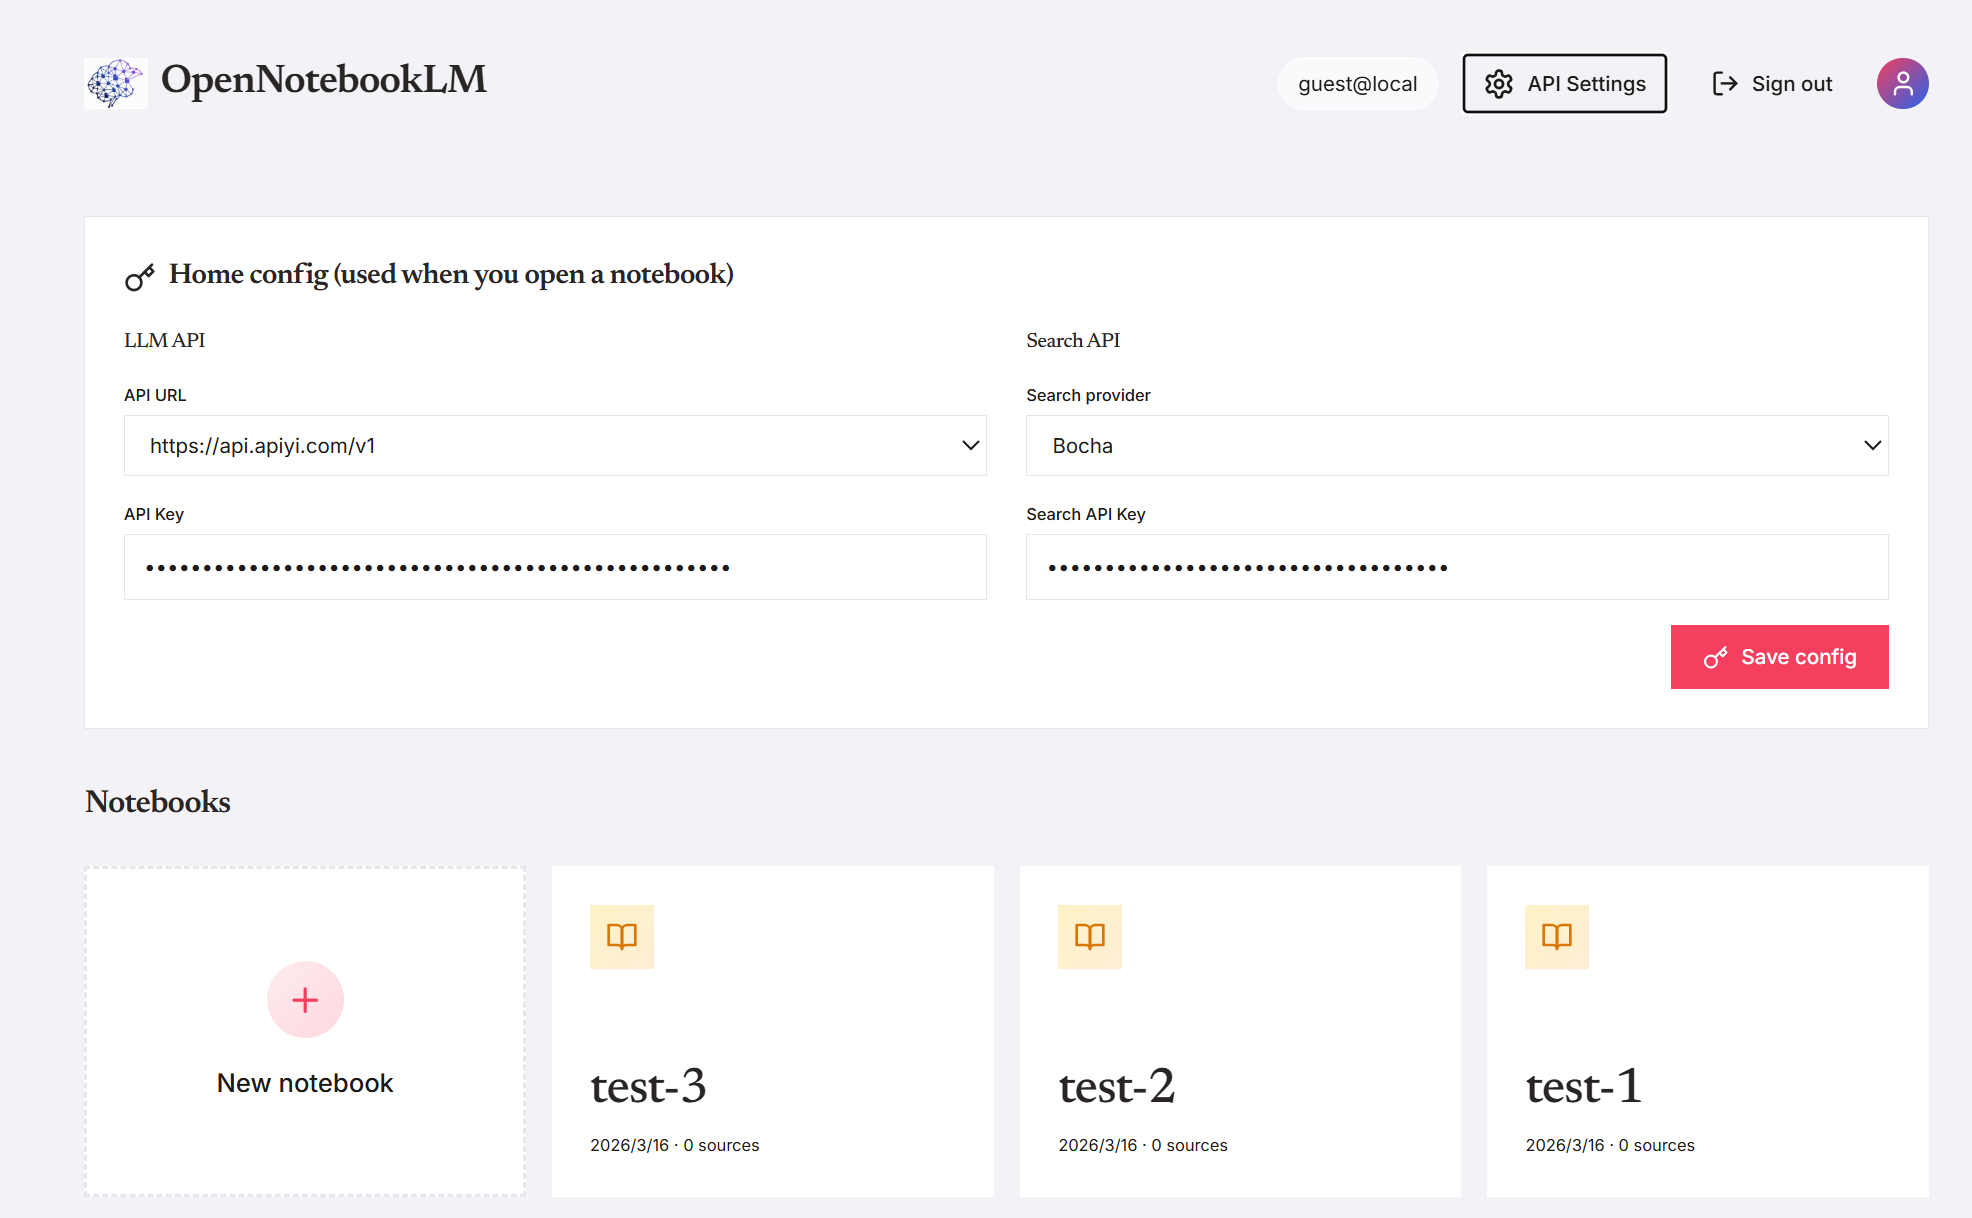Click the key icon on Save config button
Screen dimensions: 1972x1218
(x=1716, y=657)
